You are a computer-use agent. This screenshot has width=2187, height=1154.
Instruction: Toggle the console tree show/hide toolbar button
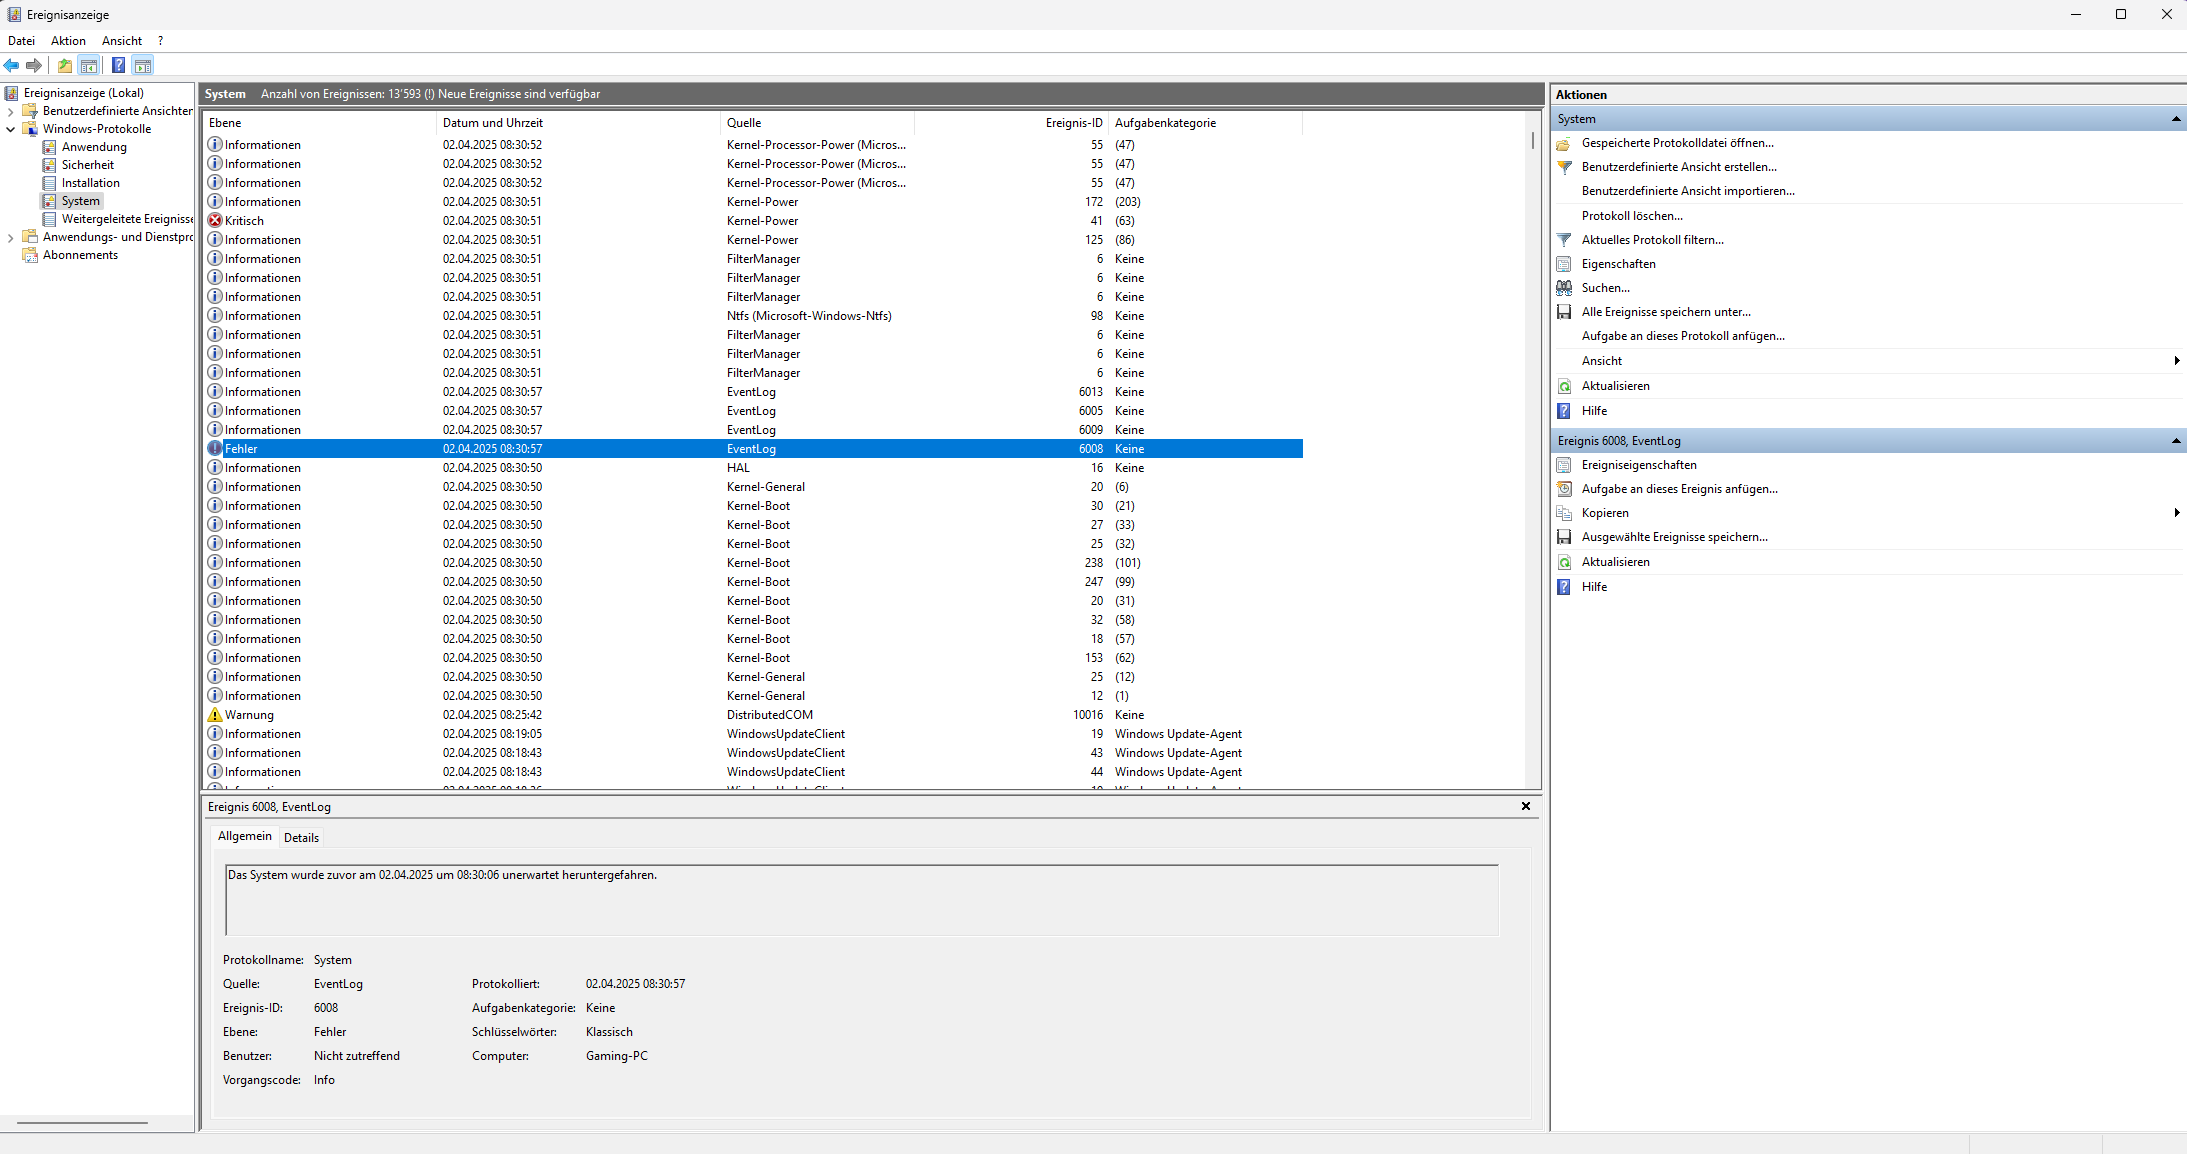pos(89,66)
